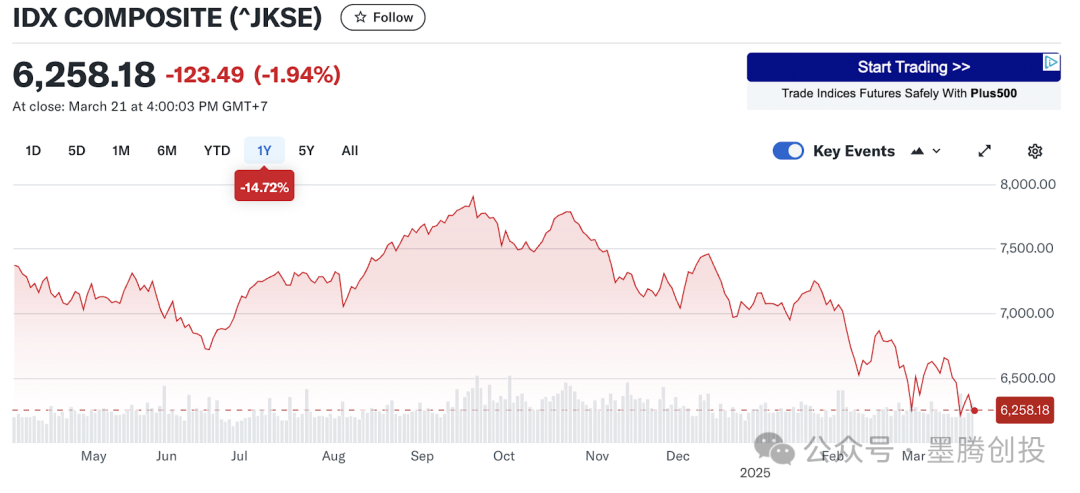This screenshot has width=1080, height=493.
Task: Select the YTD time range
Action: [x=217, y=151]
